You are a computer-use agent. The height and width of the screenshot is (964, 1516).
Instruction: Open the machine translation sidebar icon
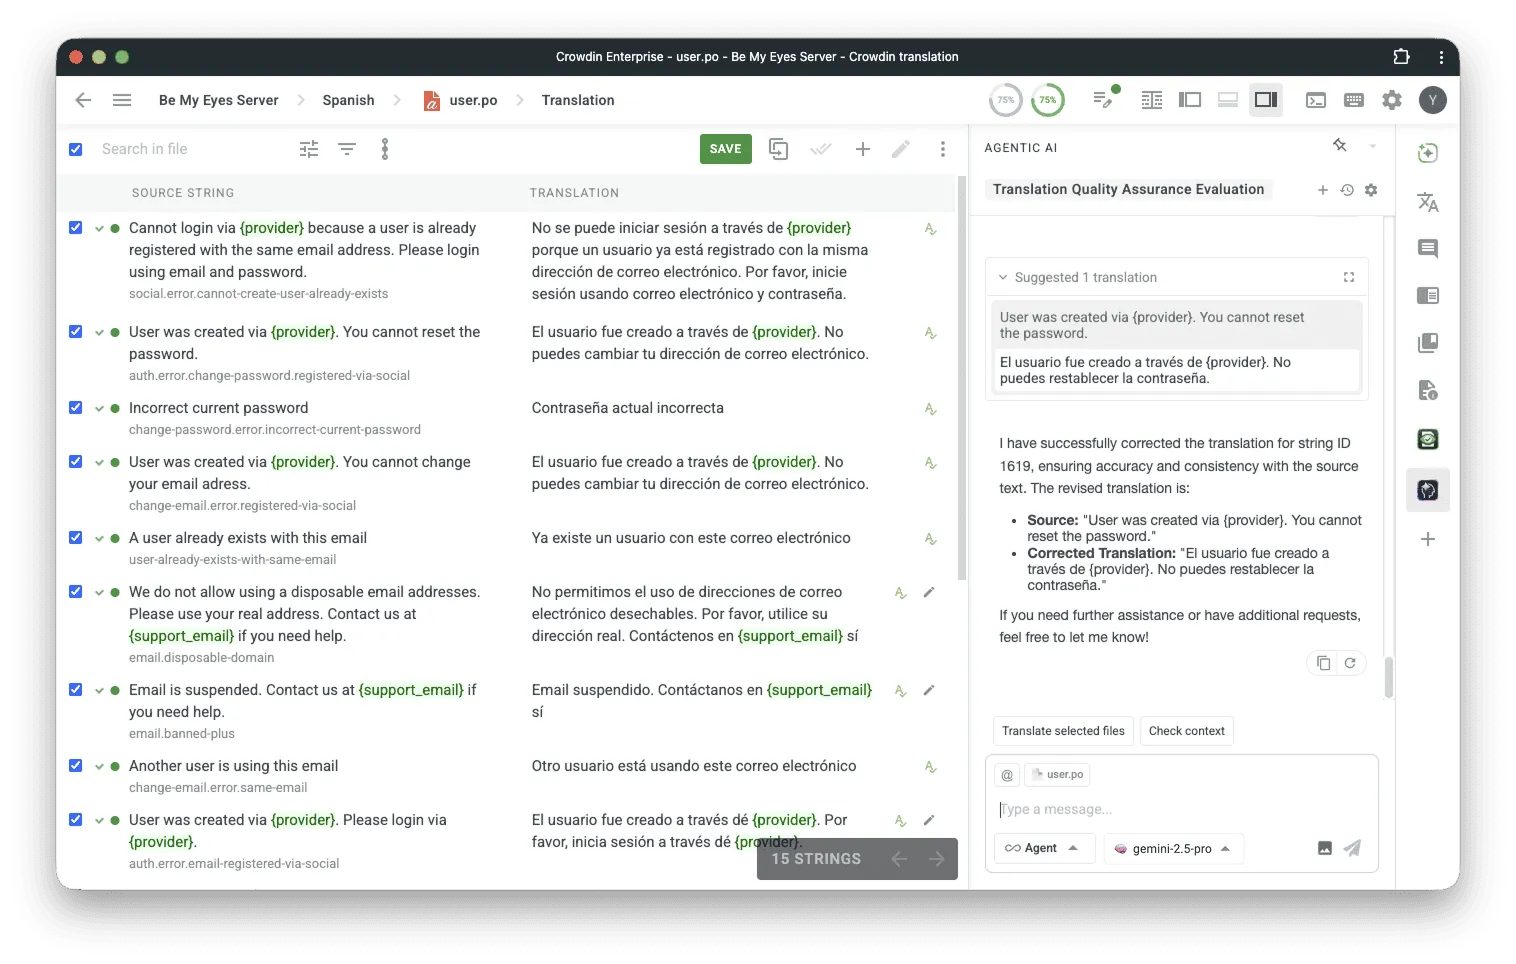[x=1427, y=203]
